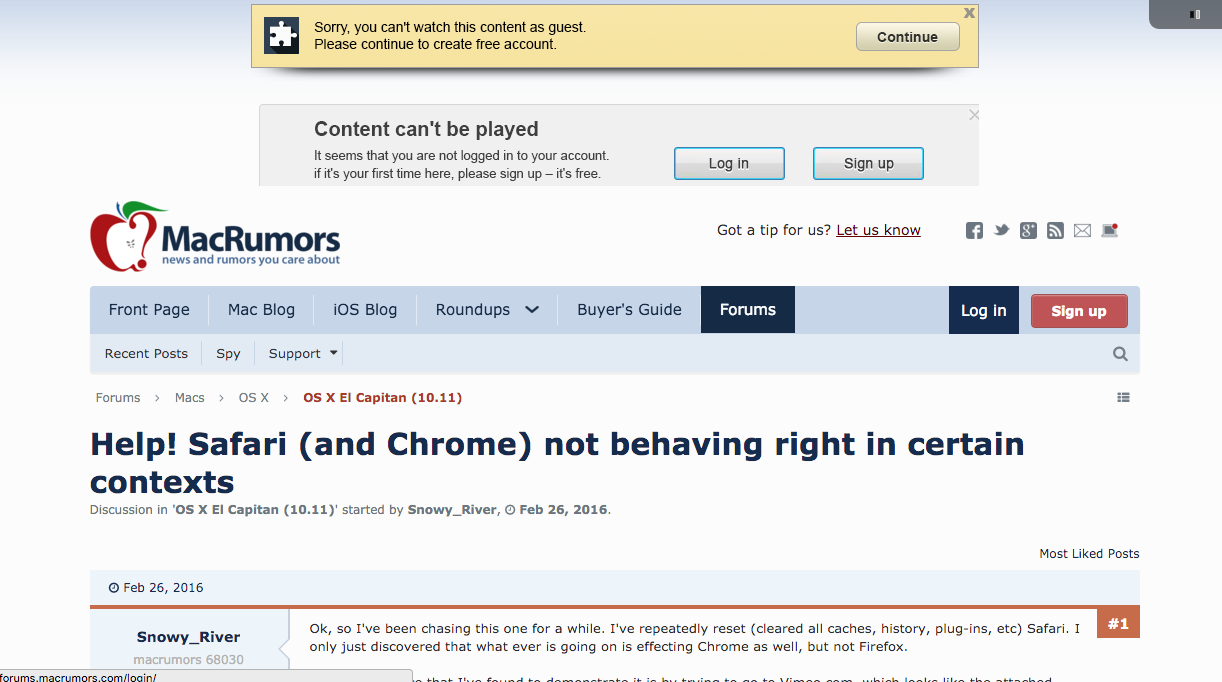The height and width of the screenshot is (682, 1222).
Task: Open 'OS X El Capitan (10.11)' link under title
Action: pyautogui.click(x=254, y=510)
